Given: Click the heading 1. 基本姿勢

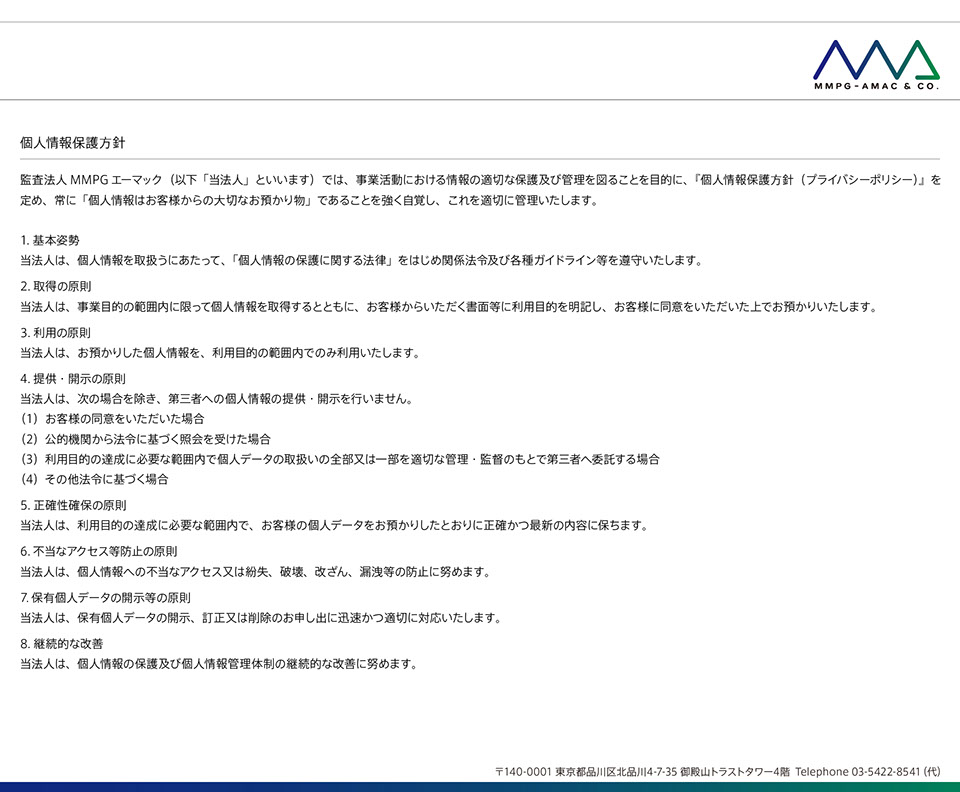Looking at the screenshot, I should [50, 241].
